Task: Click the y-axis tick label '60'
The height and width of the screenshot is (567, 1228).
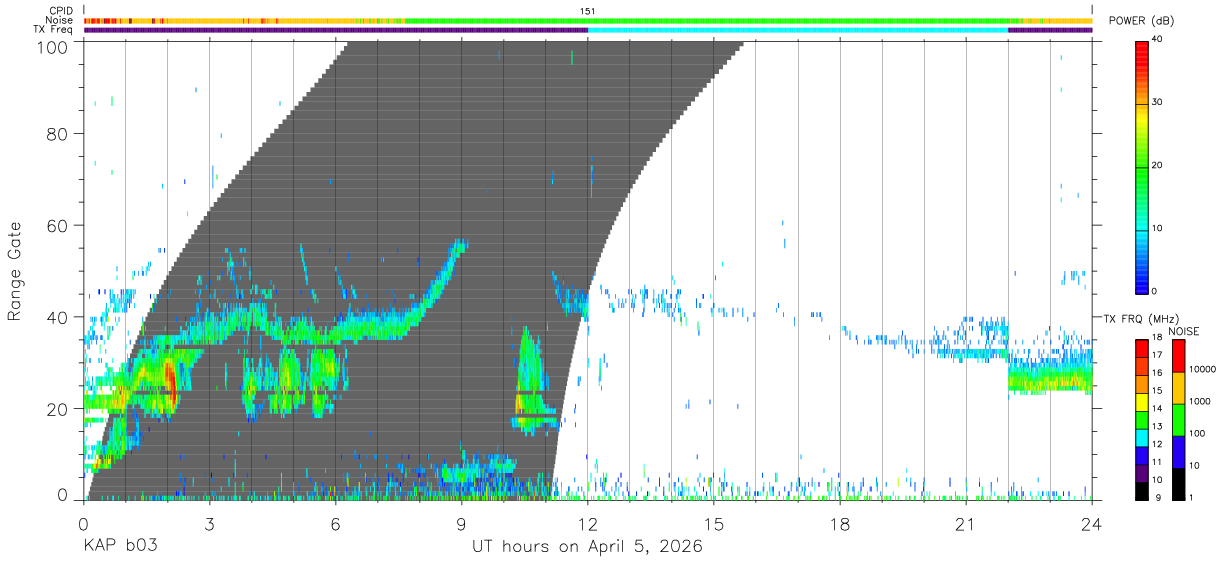Action: 58,225
